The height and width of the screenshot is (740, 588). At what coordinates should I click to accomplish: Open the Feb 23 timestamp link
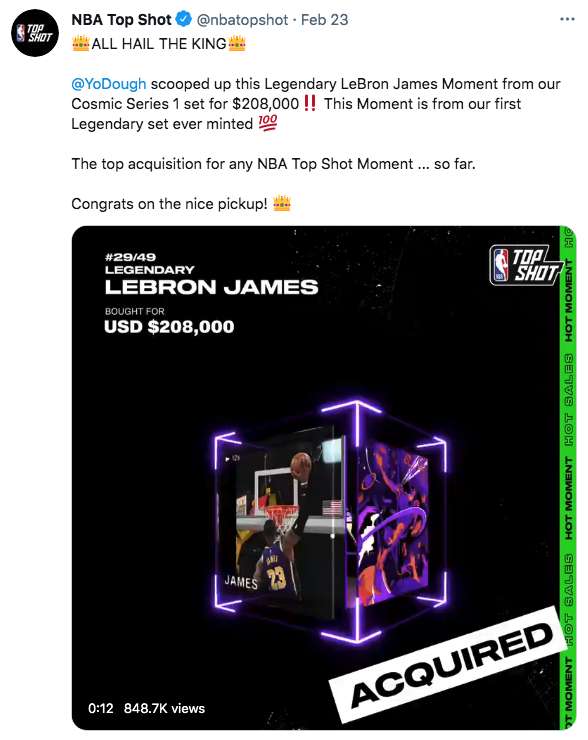click(x=325, y=19)
